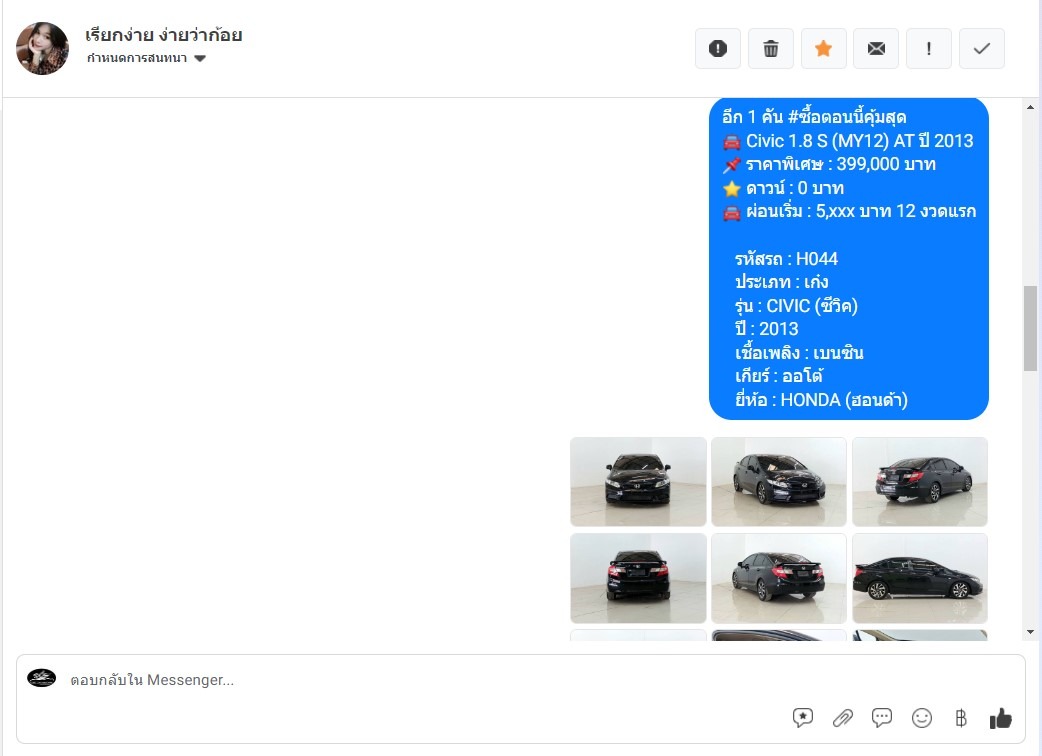The width and height of the screenshot is (1042, 756).
Task: Open the baht payment icon
Action: [961, 718]
